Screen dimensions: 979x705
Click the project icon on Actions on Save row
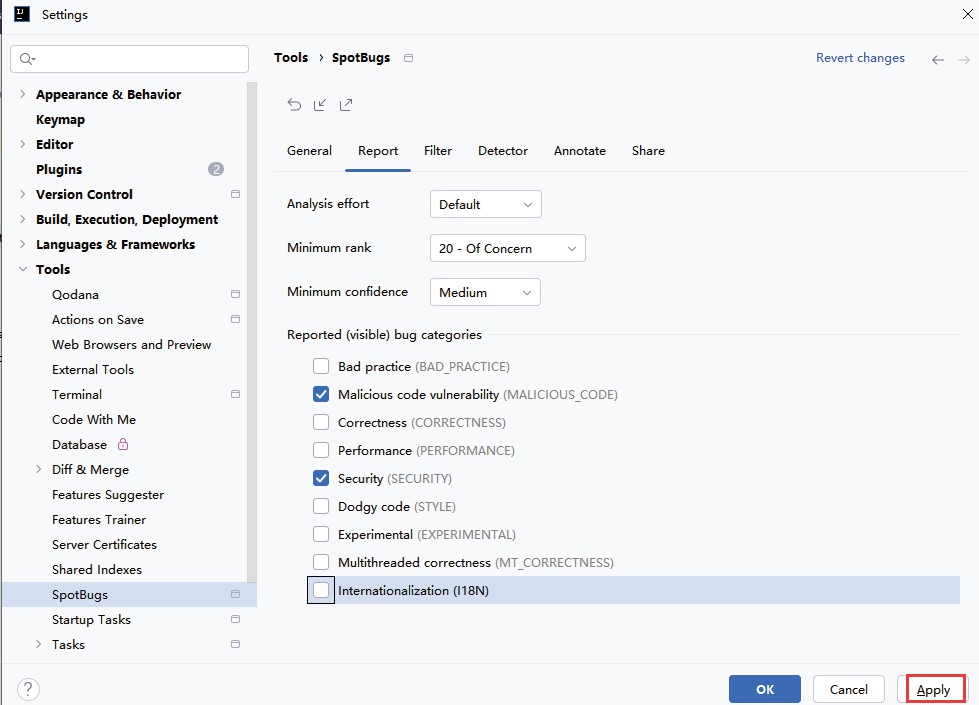click(x=235, y=319)
